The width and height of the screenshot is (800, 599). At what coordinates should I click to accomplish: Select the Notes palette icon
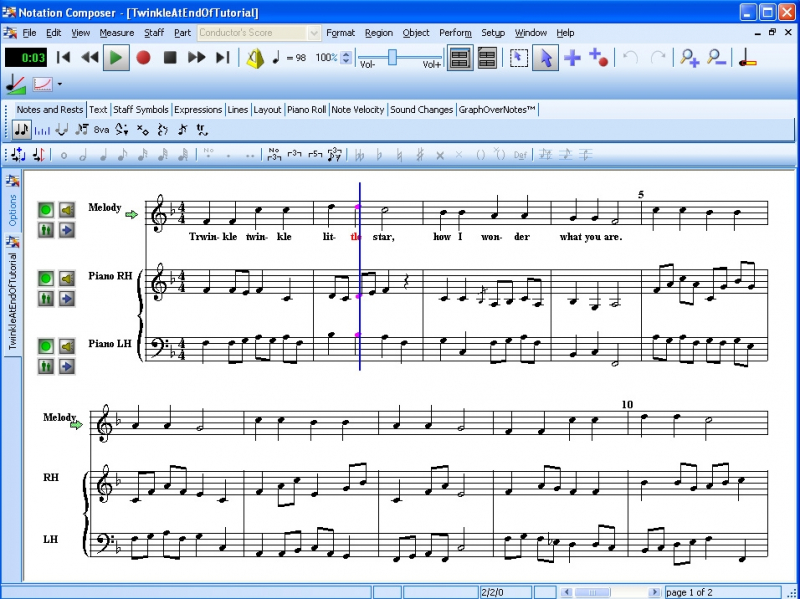21,130
